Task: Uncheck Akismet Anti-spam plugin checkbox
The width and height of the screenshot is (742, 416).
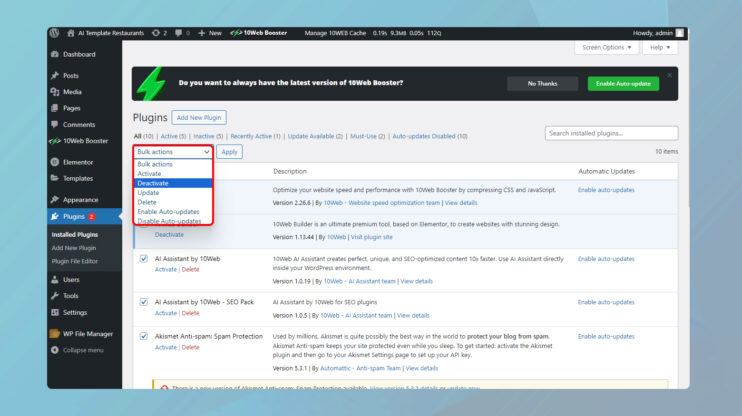Action: point(144,336)
